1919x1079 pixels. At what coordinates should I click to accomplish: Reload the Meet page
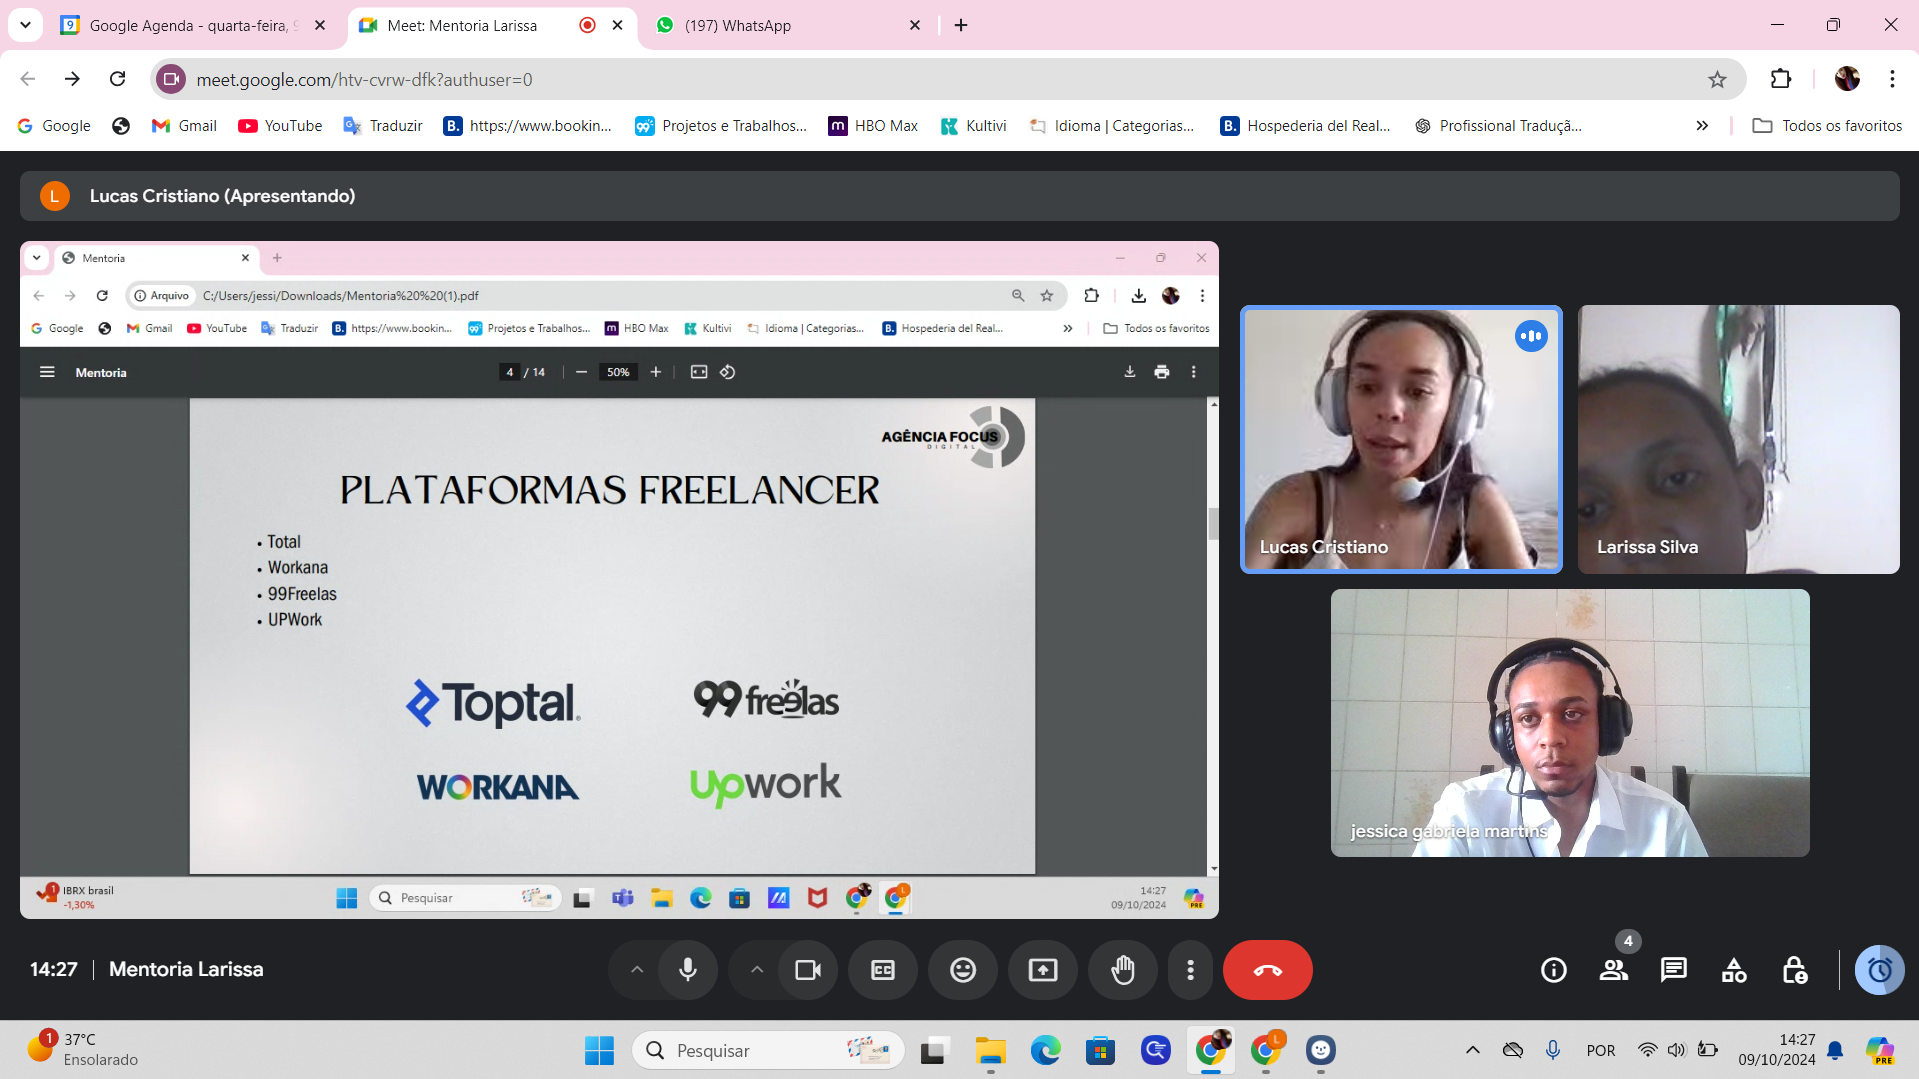click(118, 79)
